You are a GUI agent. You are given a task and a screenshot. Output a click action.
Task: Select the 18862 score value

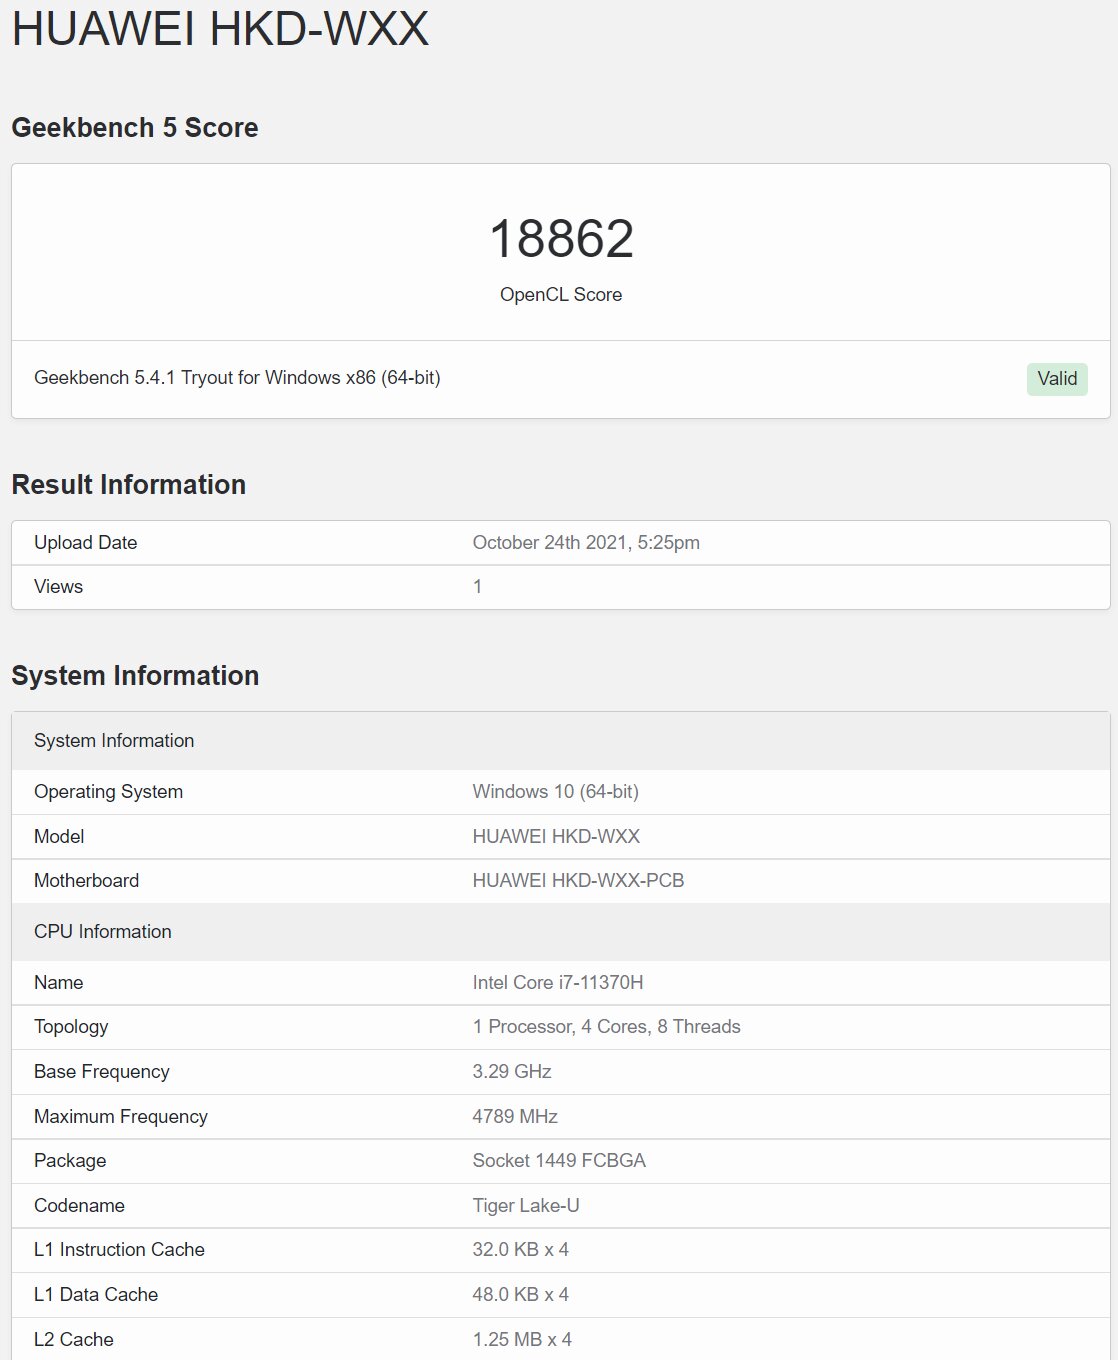coord(561,239)
